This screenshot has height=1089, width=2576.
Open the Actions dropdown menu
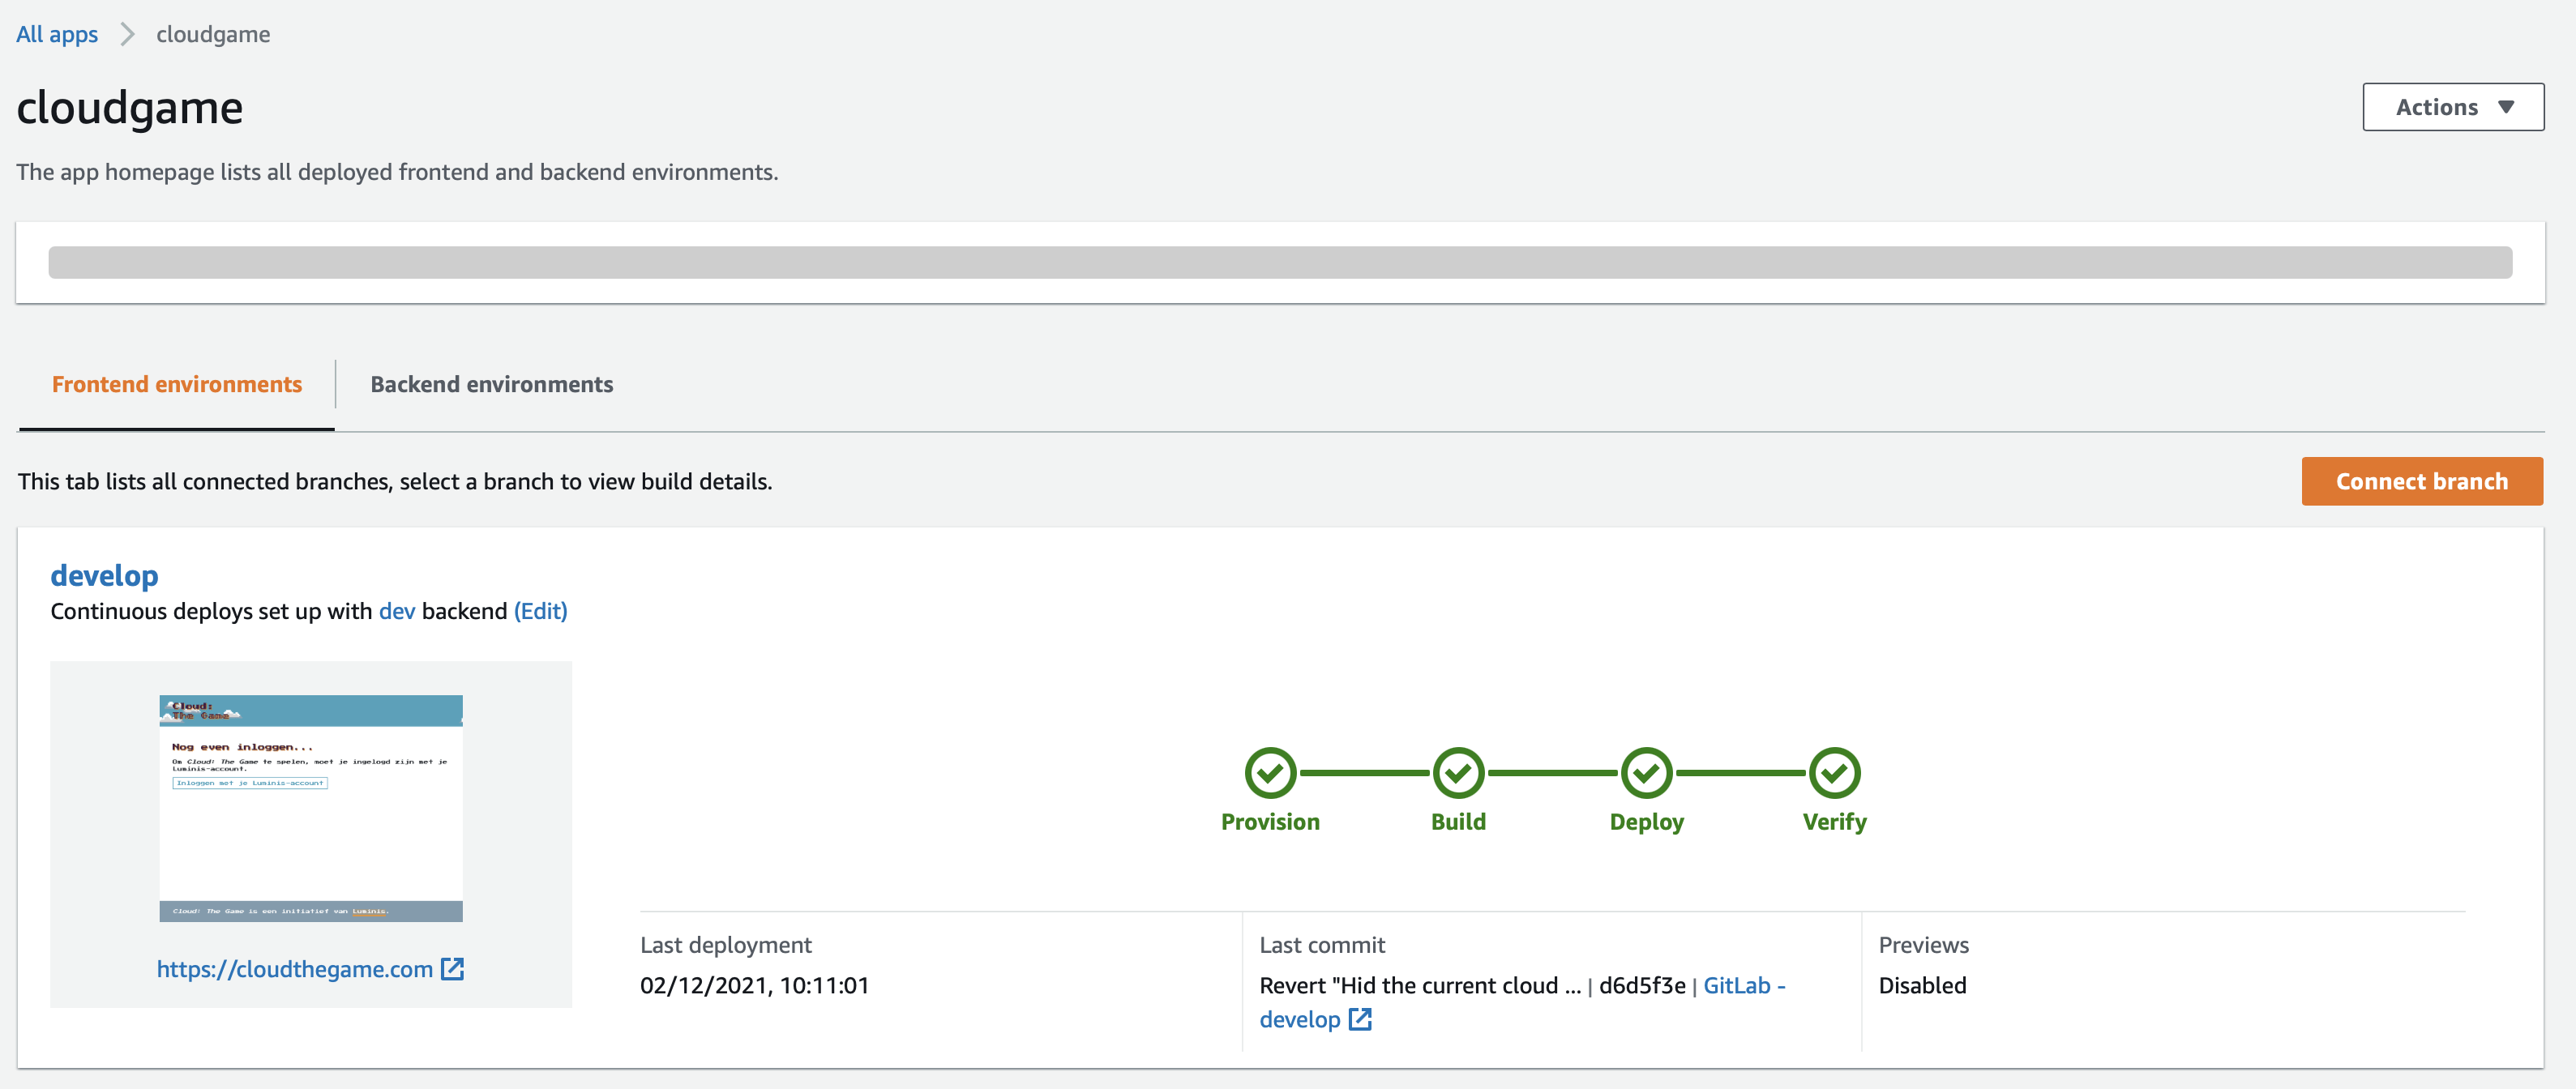coord(2452,107)
